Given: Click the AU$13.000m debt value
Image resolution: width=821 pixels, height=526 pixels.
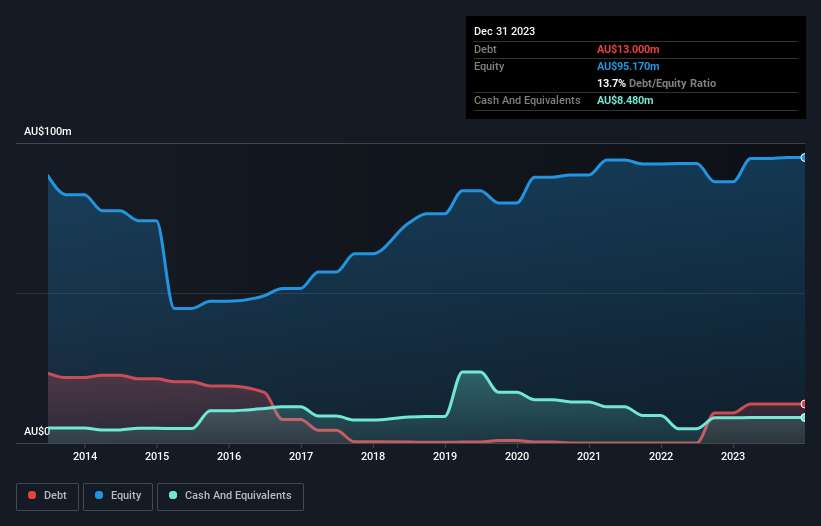Looking at the screenshot, I should tap(628, 49).
